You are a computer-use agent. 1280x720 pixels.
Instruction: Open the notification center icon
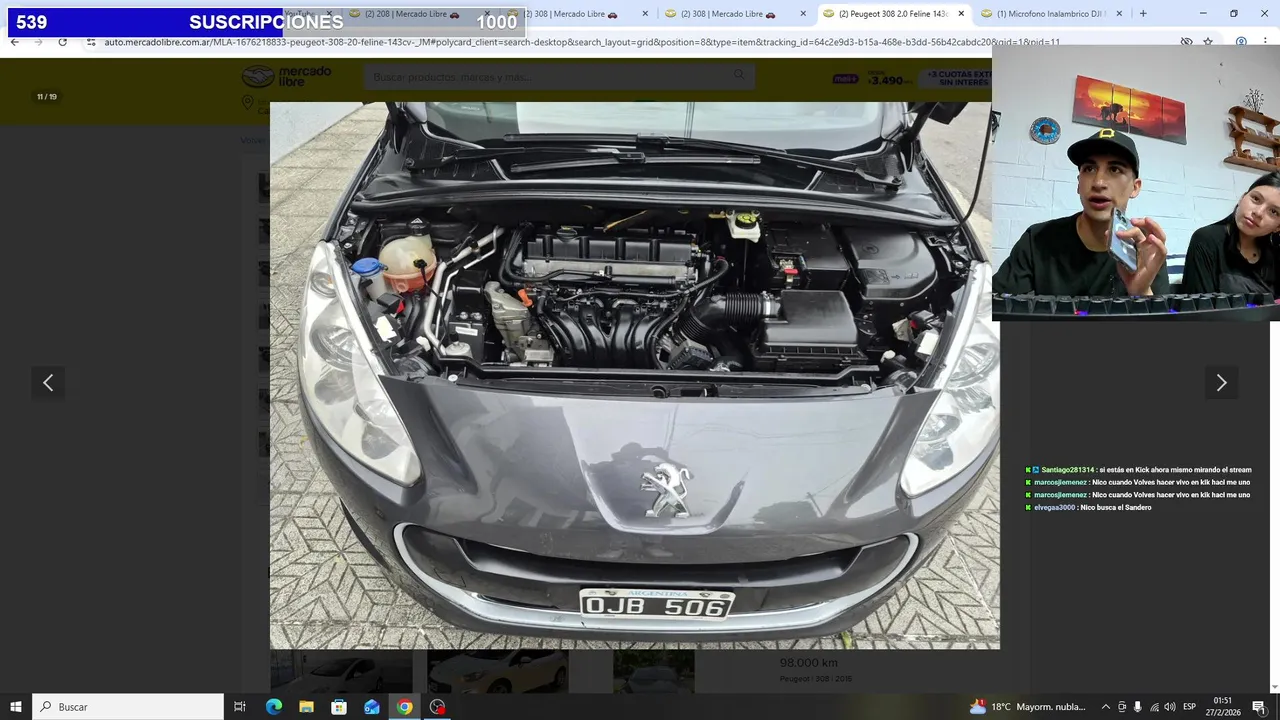[1258, 707]
